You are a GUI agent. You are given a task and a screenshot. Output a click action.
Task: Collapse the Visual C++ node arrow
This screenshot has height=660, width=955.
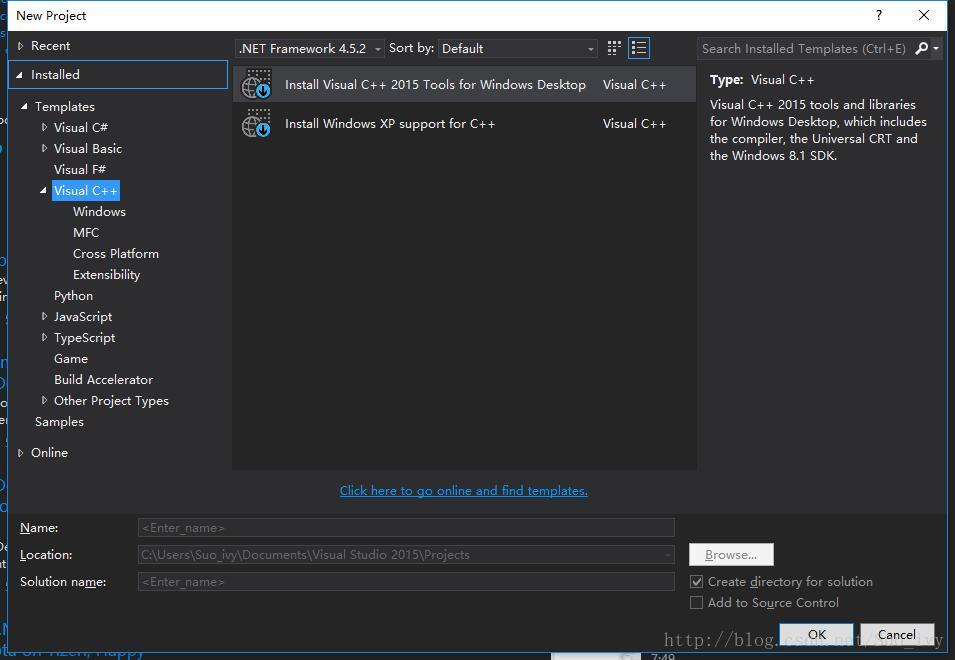click(x=43, y=191)
